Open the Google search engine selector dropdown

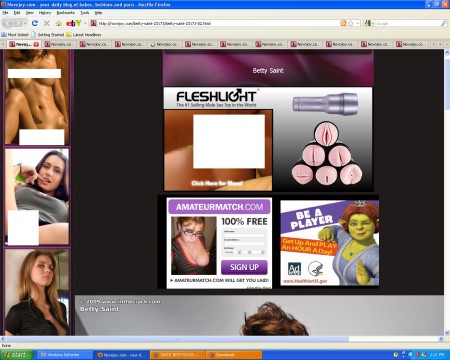[x=368, y=23]
